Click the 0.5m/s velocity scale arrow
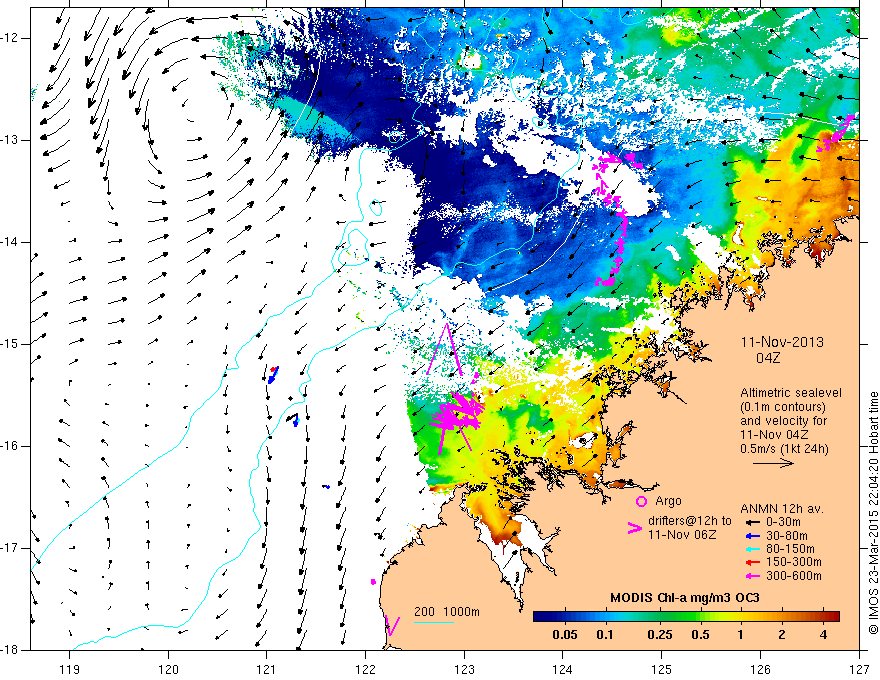 click(773, 463)
